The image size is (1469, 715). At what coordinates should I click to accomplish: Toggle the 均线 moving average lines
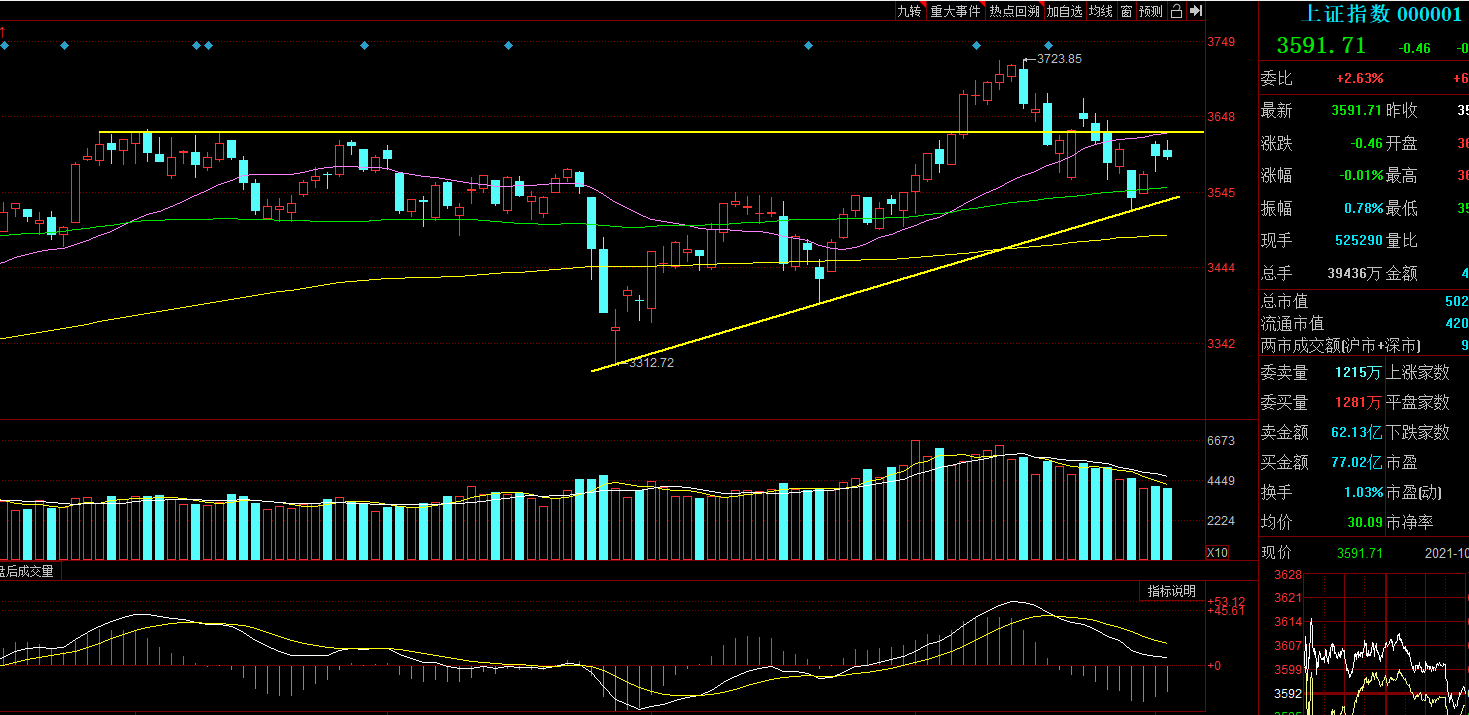(1101, 11)
